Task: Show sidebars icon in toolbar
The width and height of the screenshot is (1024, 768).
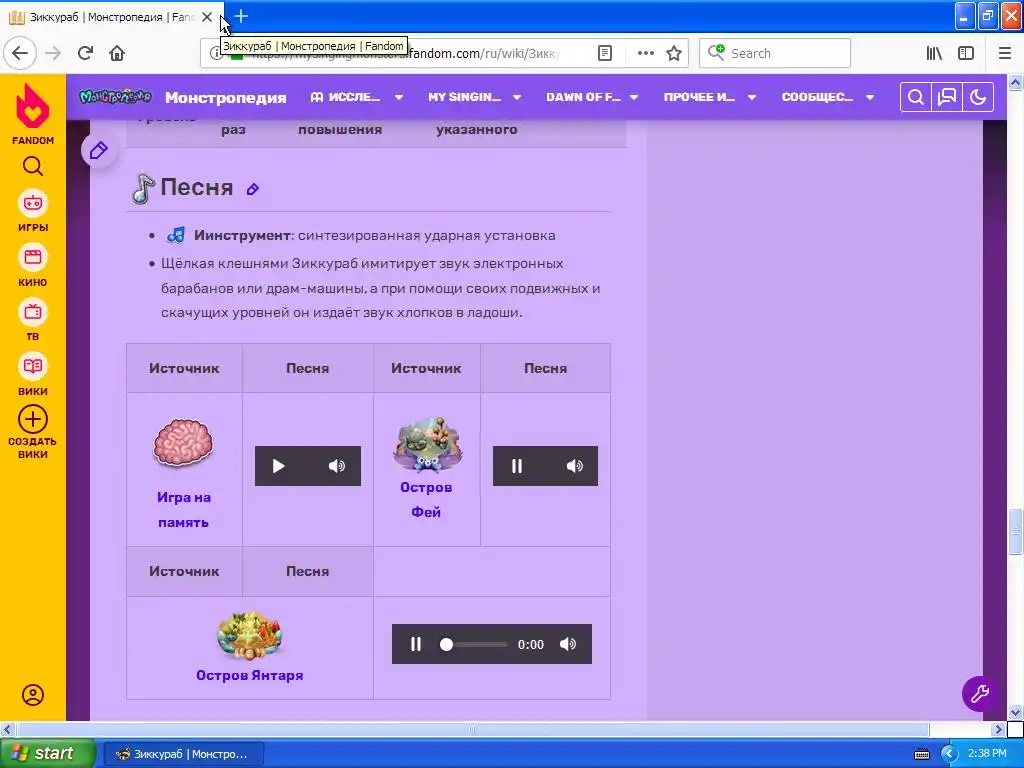Action: (966, 53)
